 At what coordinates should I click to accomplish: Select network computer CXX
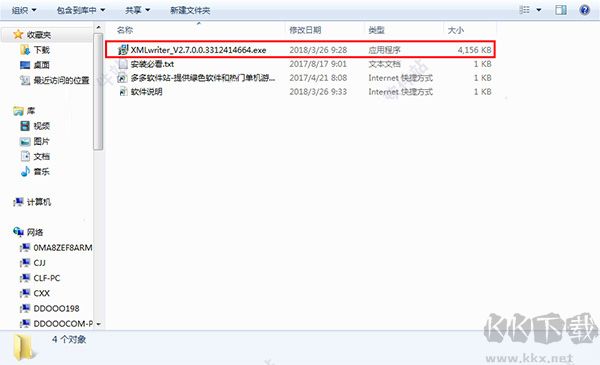[41, 293]
